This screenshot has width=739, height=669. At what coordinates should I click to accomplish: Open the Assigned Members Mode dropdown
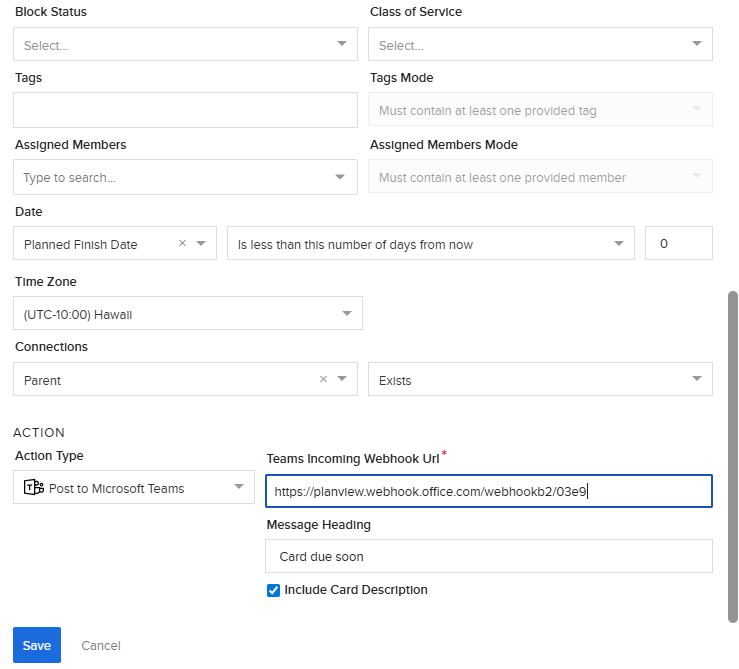(x=540, y=176)
